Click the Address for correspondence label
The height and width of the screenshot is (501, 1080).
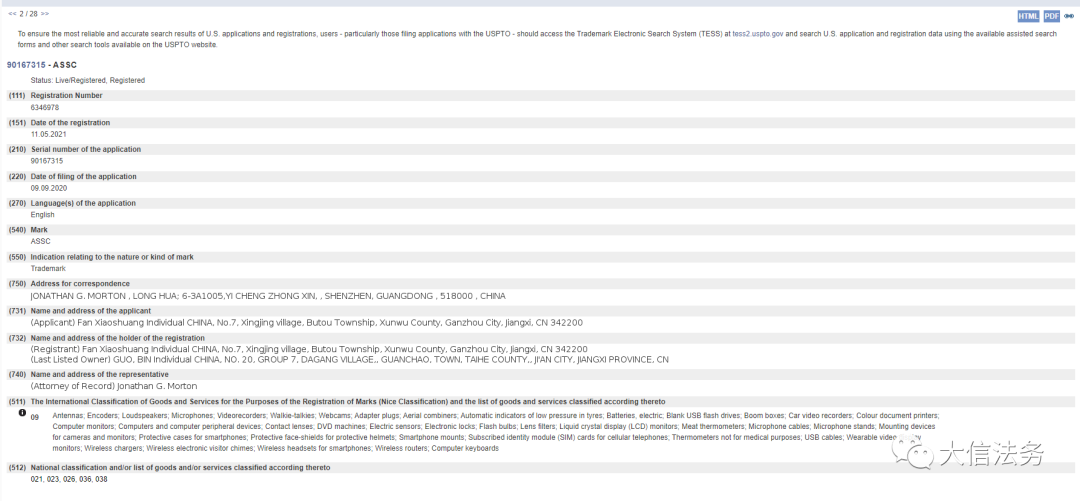click(81, 284)
